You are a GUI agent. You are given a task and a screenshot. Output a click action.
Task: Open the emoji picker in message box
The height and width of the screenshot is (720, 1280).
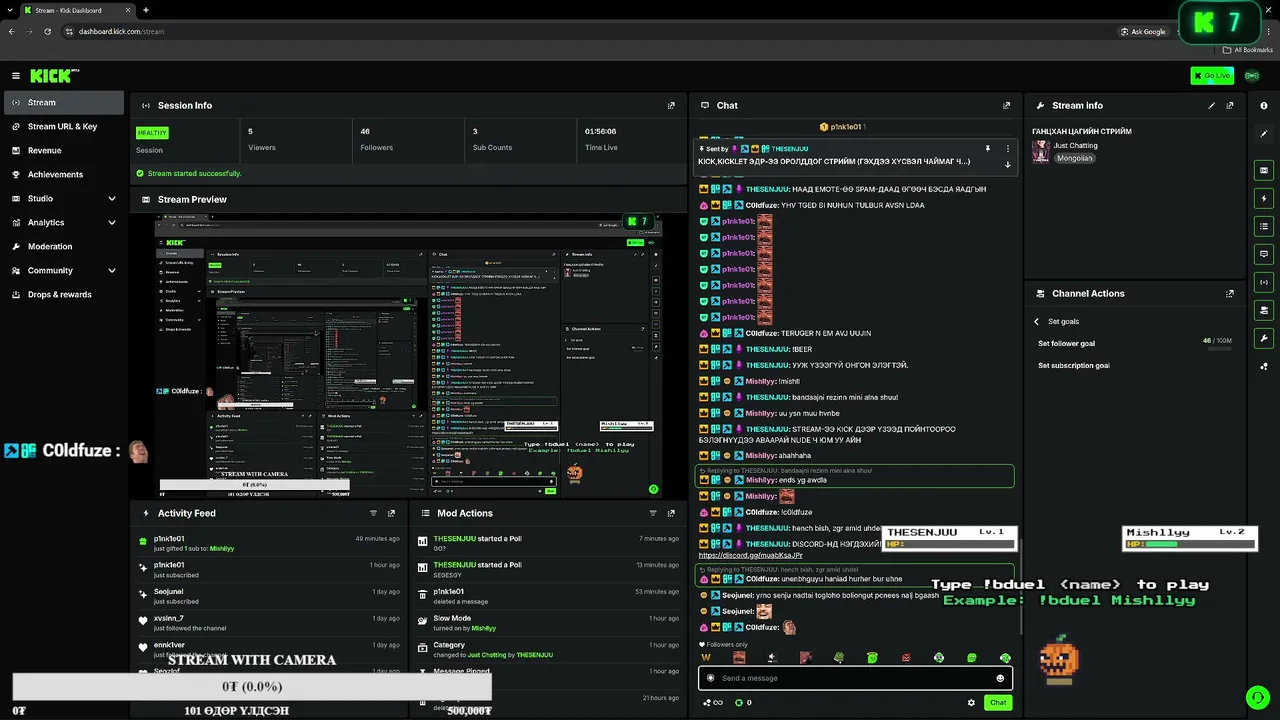click(1000, 678)
